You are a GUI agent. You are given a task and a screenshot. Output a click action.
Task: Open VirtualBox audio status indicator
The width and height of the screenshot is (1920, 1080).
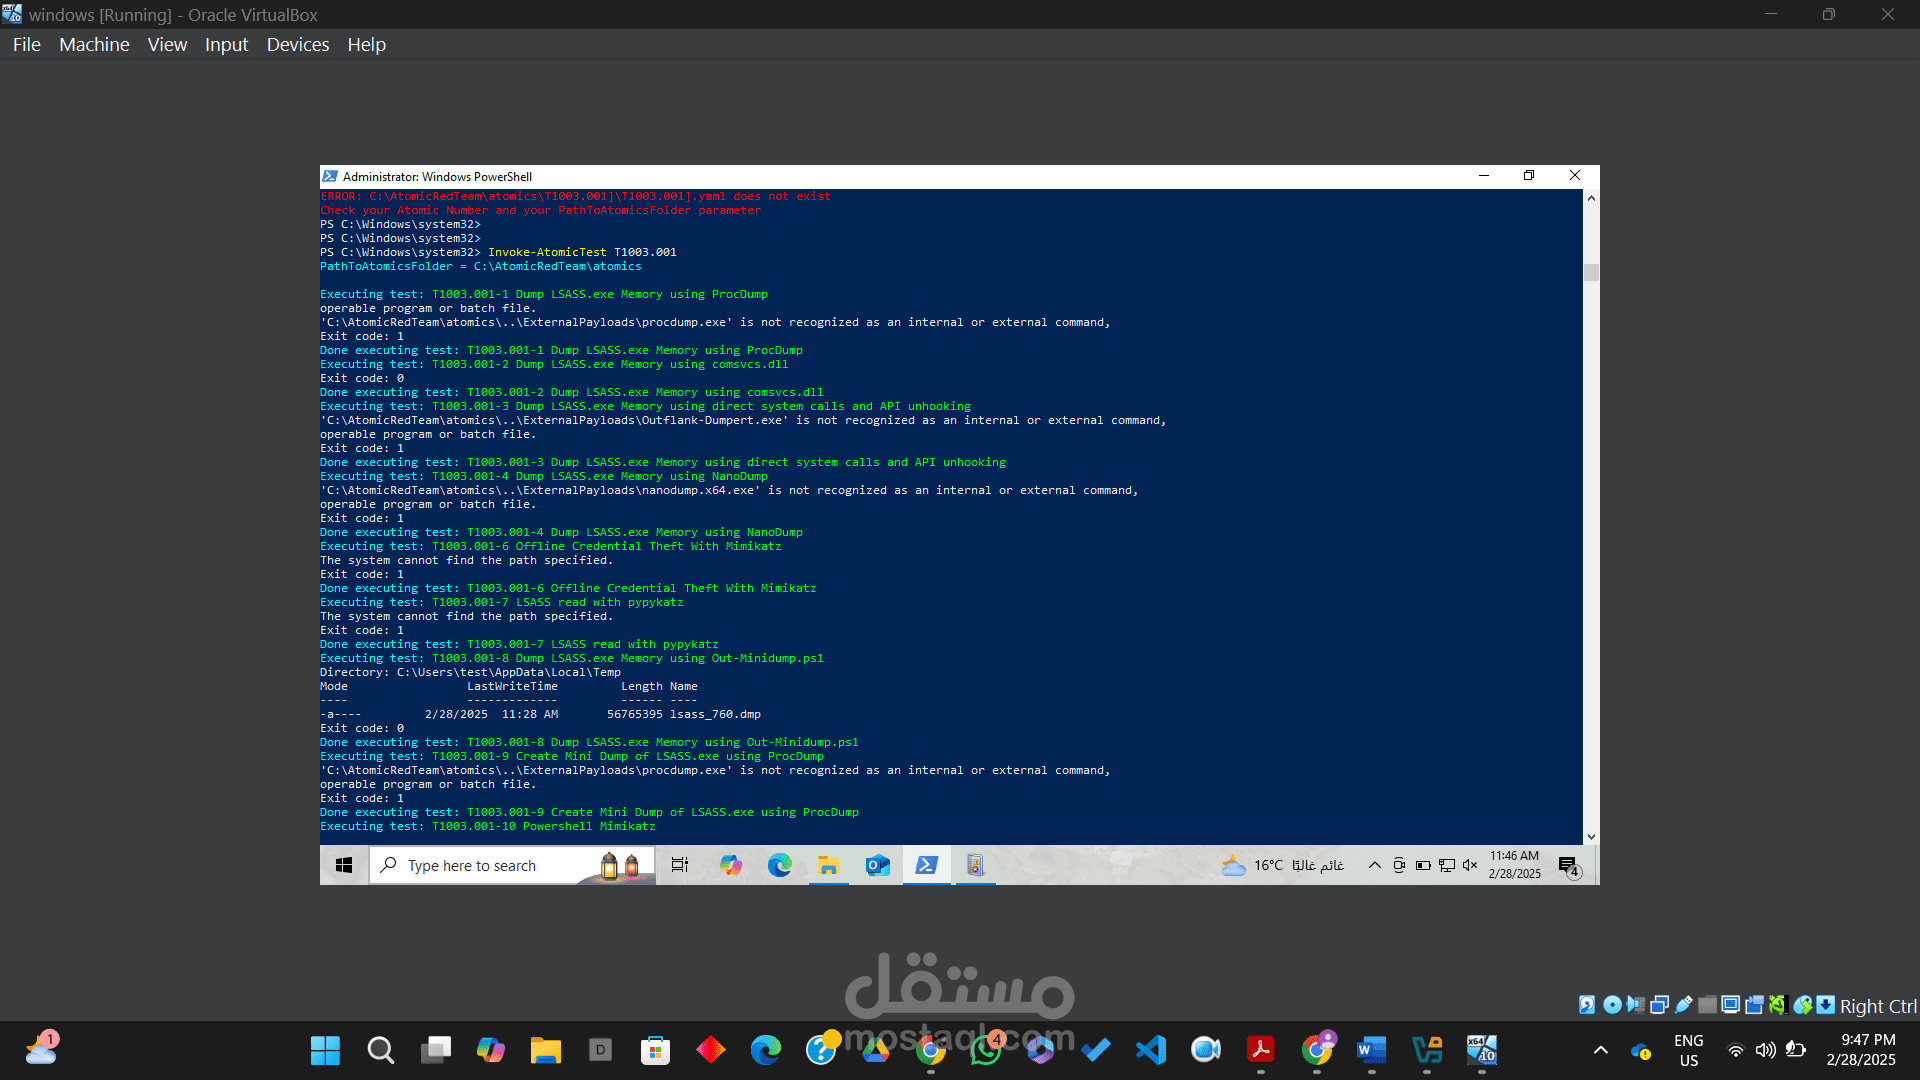[1636, 1005]
